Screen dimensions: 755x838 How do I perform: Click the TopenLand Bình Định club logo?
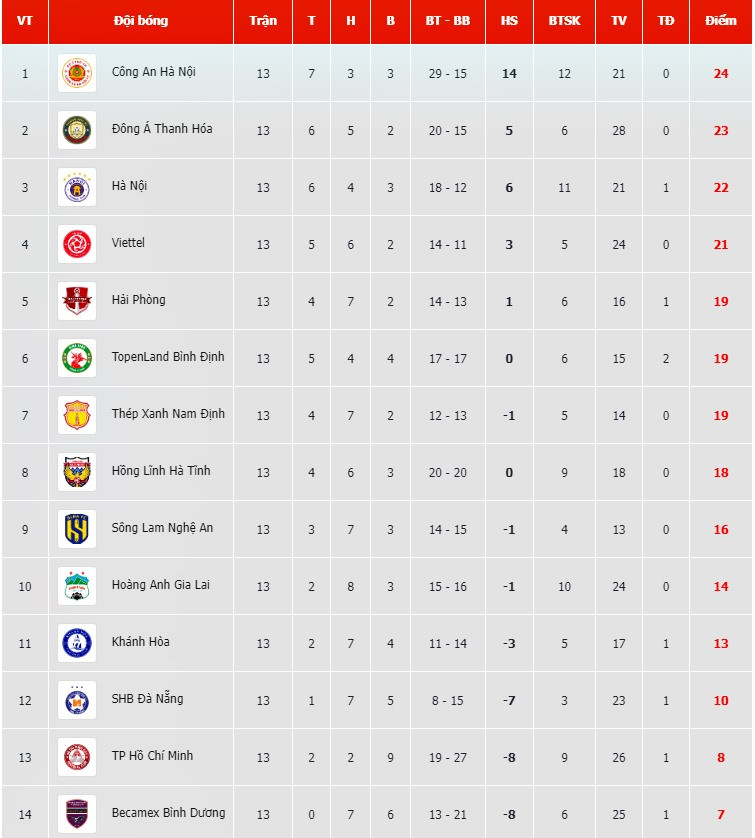click(x=77, y=358)
